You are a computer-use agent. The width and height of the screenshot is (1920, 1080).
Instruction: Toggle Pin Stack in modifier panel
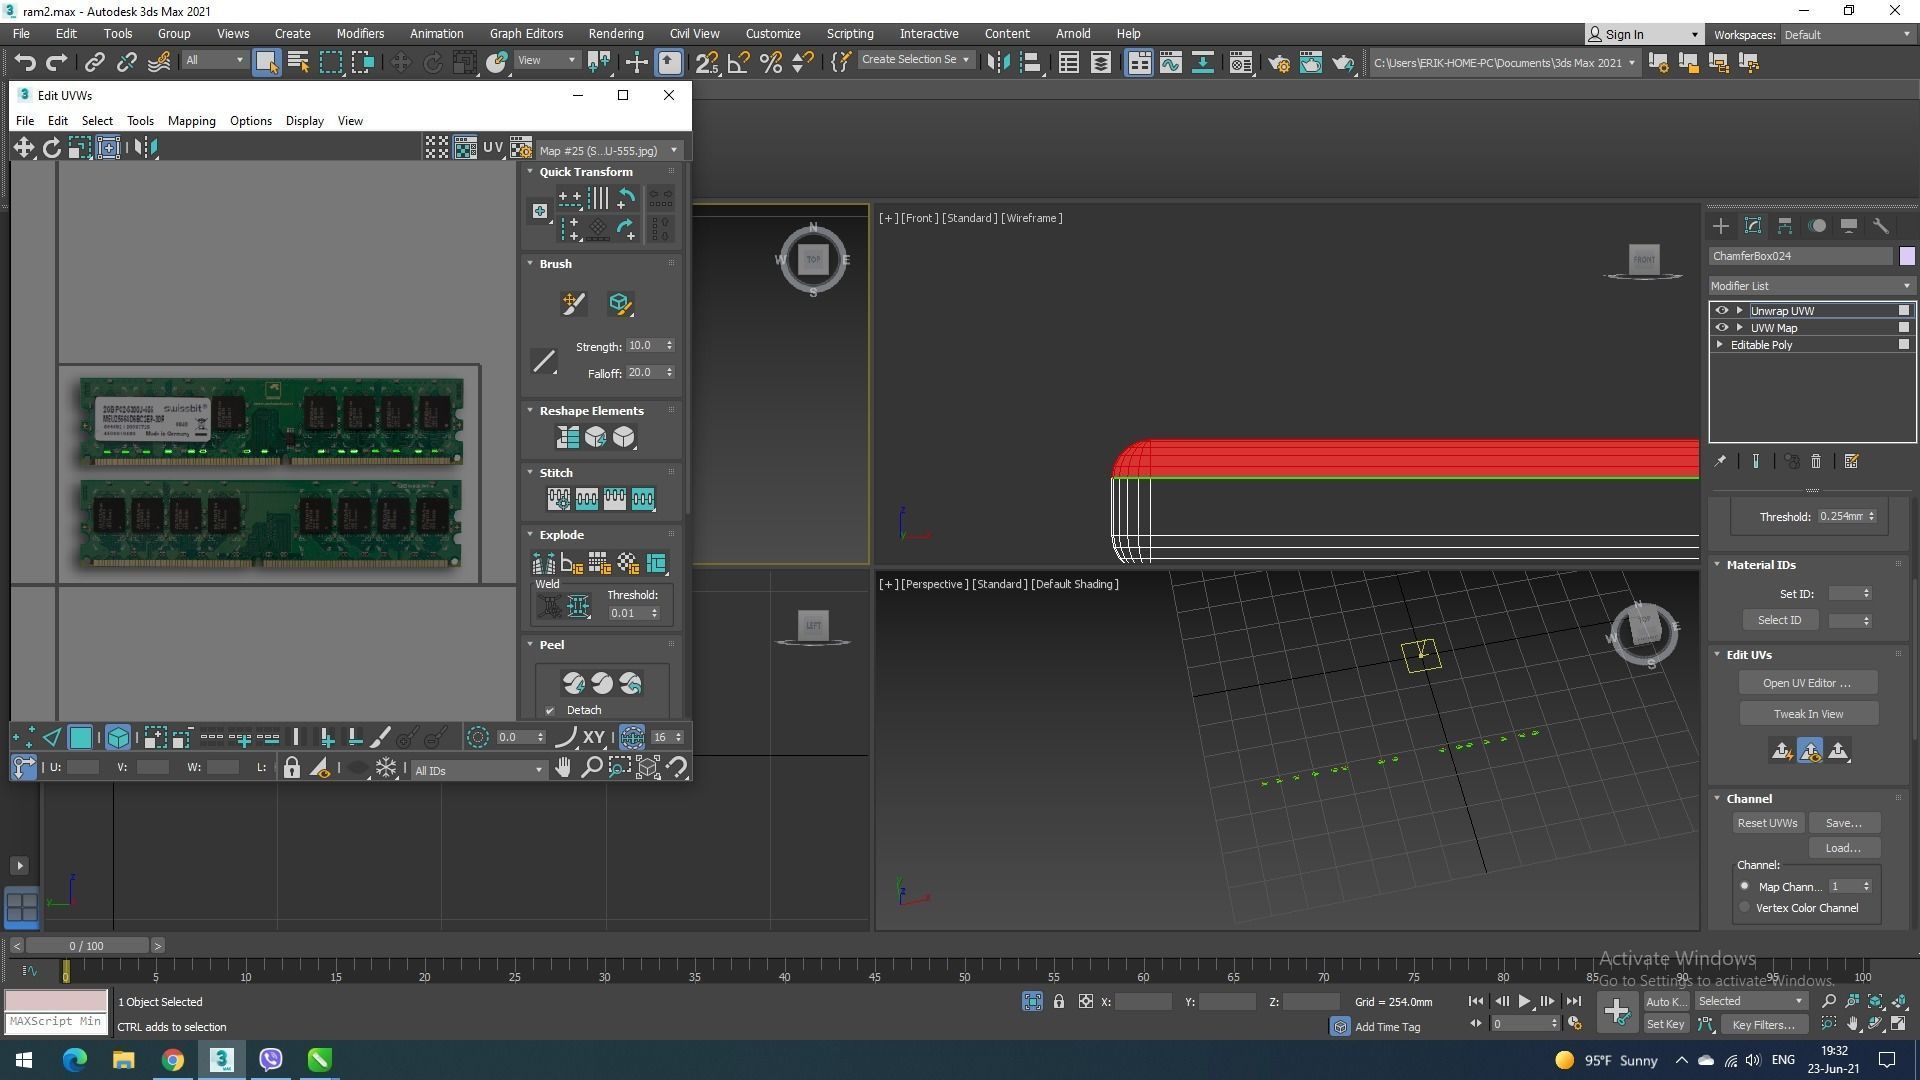click(1720, 461)
